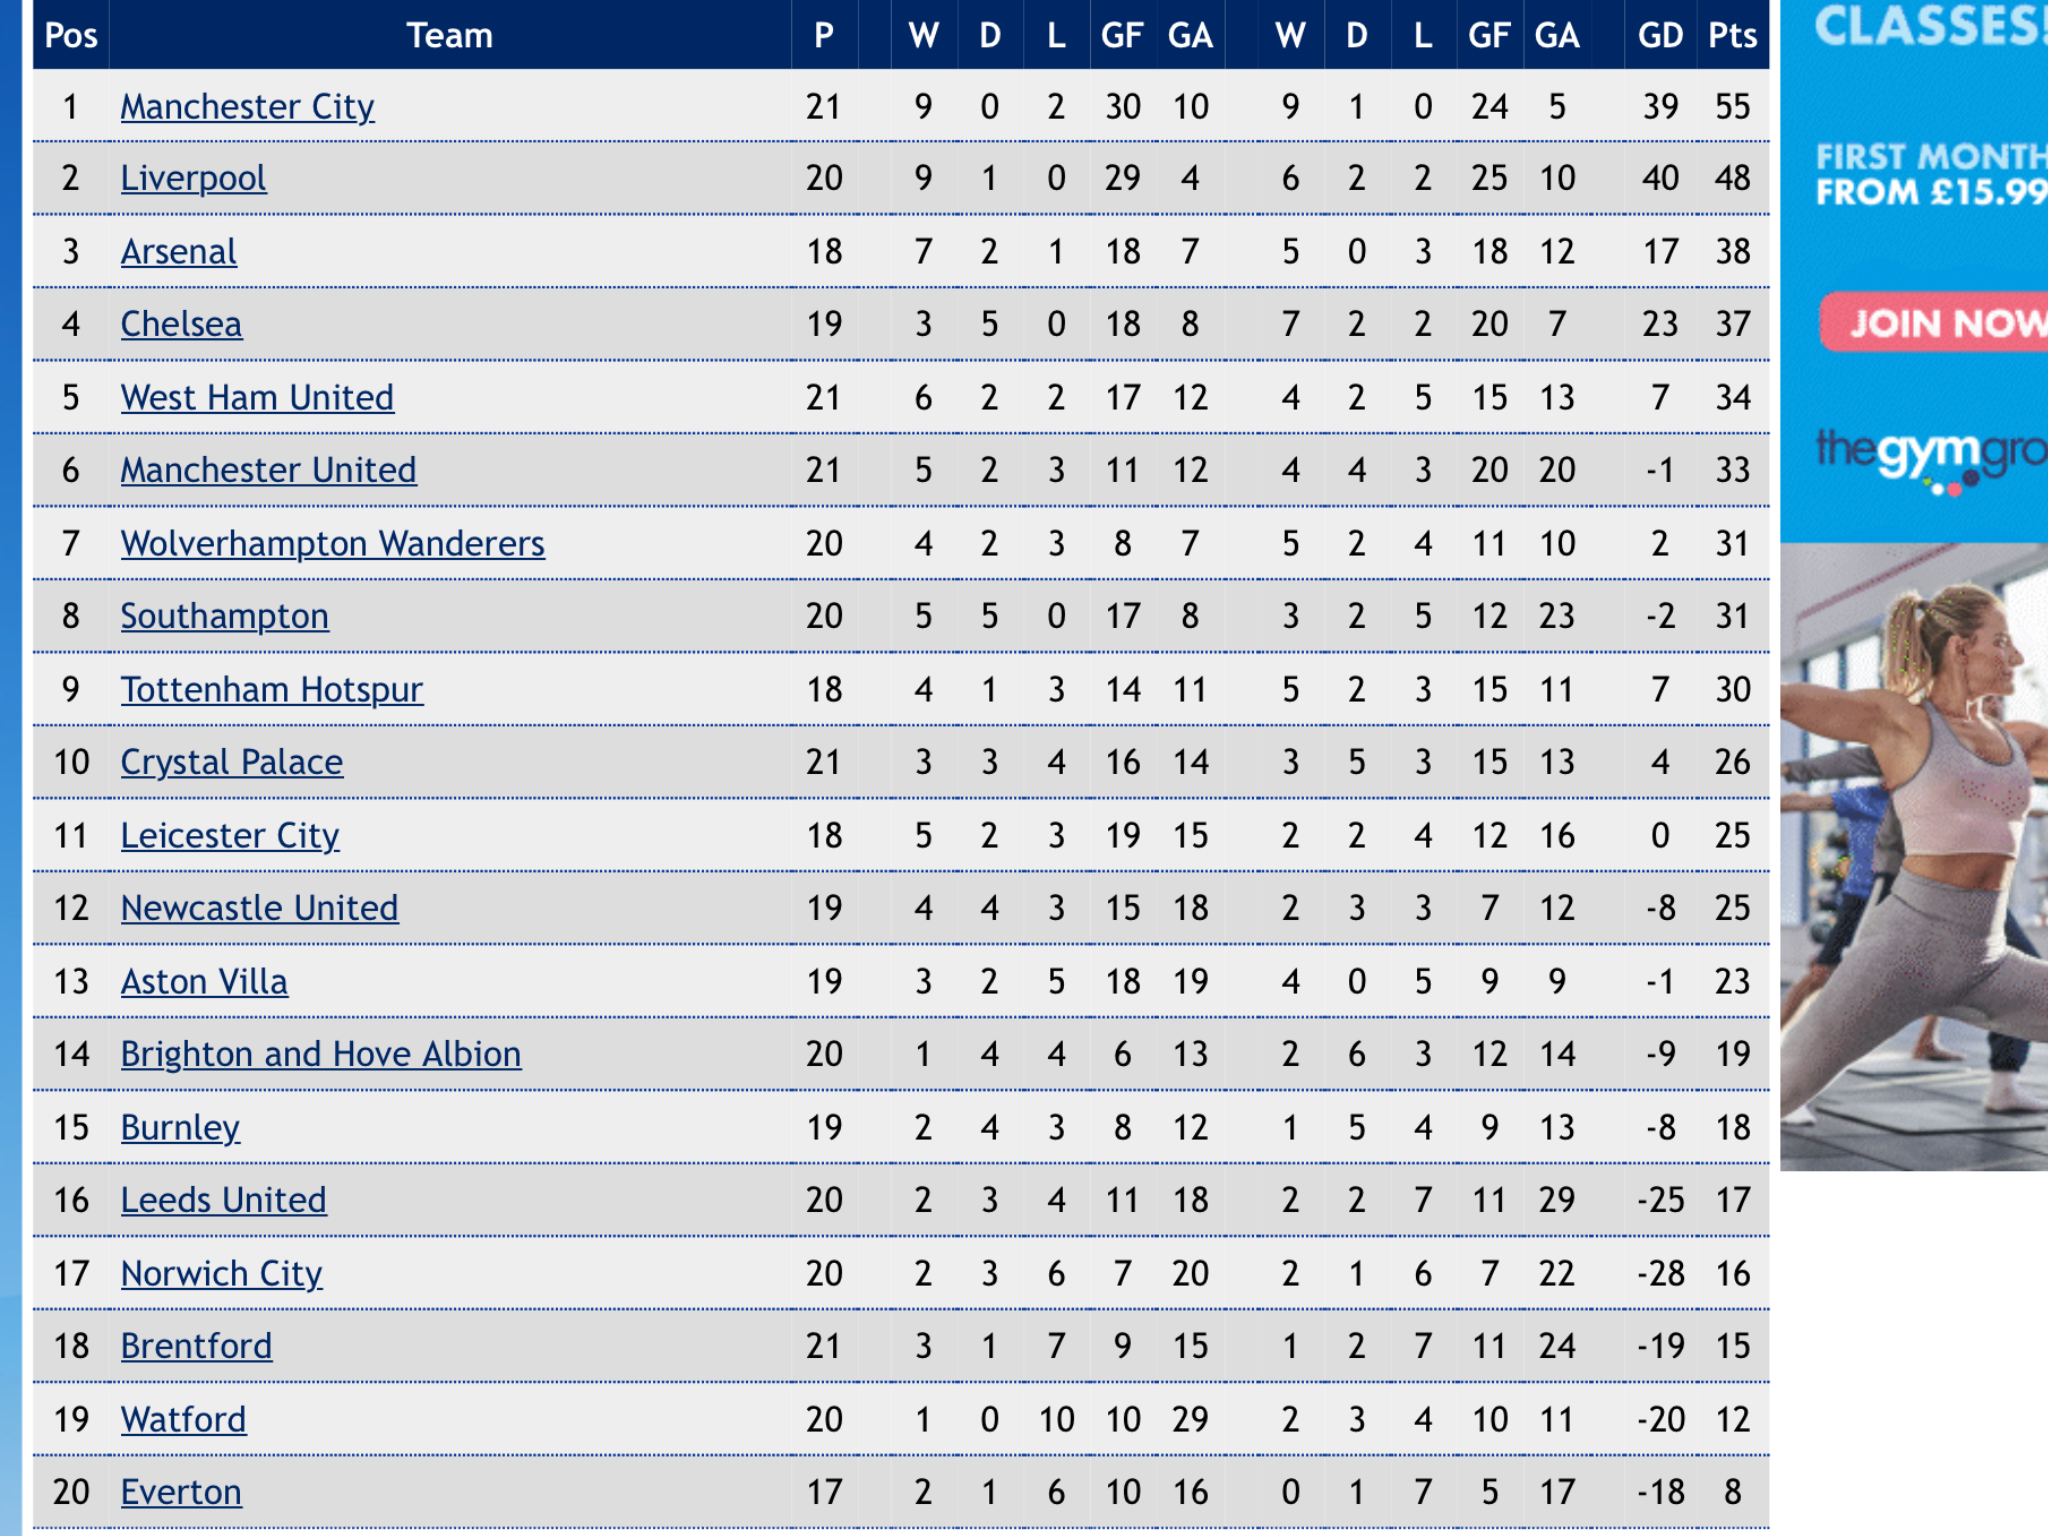Open the Liverpool team page
This screenshot has height=1536, width=2048.
coord(193,178)
